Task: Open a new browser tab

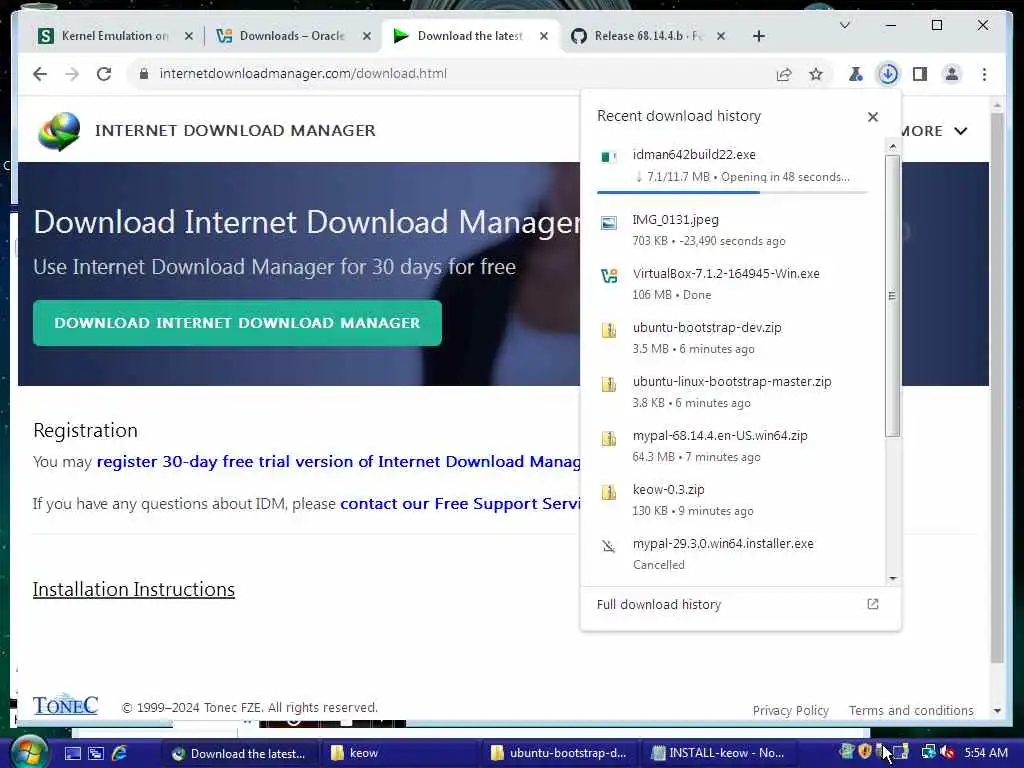Action: point(758,36)
